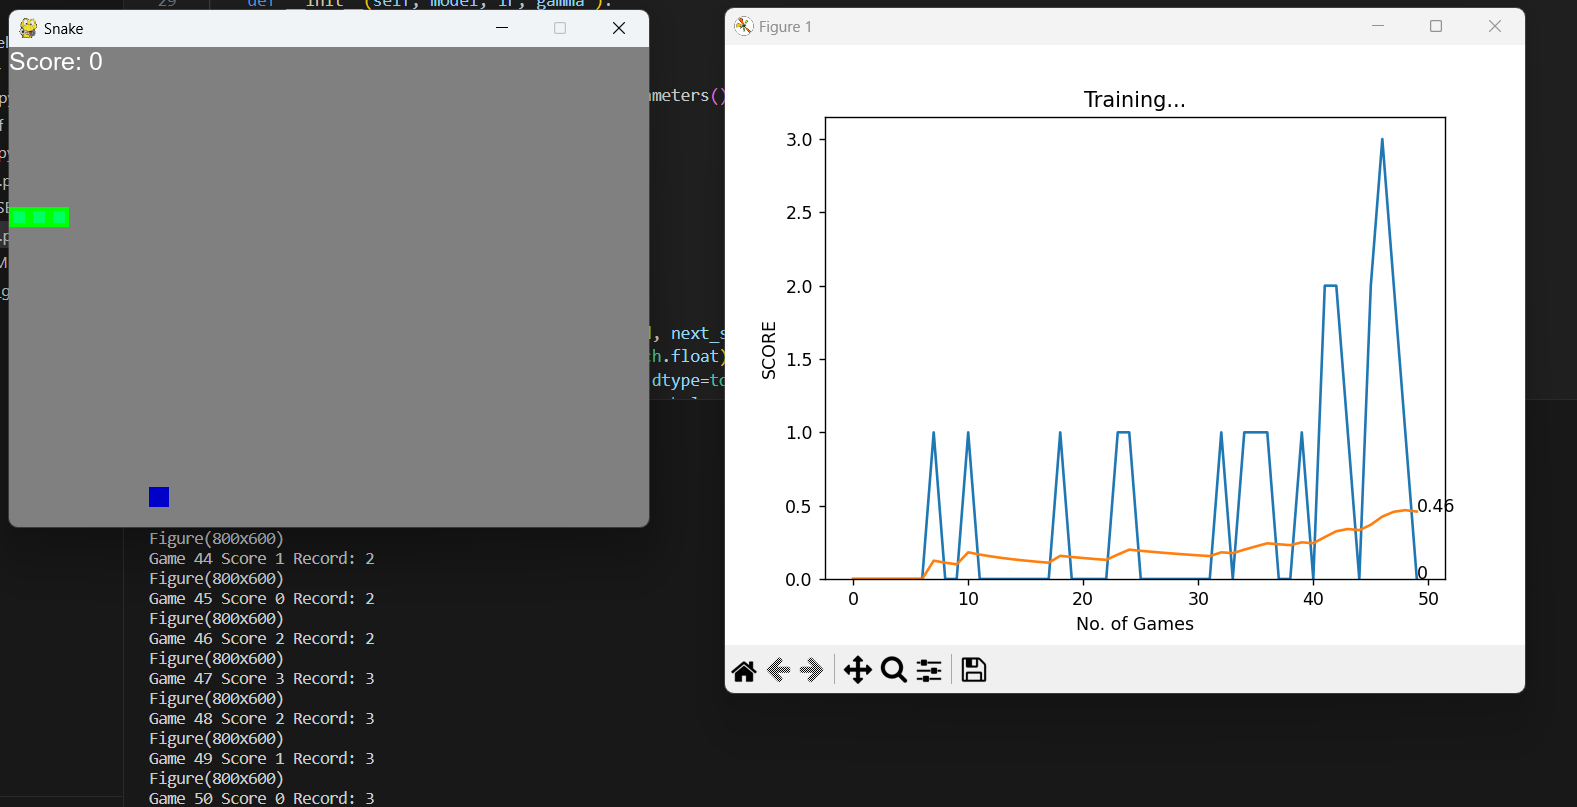Click the green snake body
This screenshot has width=1577, height=807.
click(x=39, y=217)
